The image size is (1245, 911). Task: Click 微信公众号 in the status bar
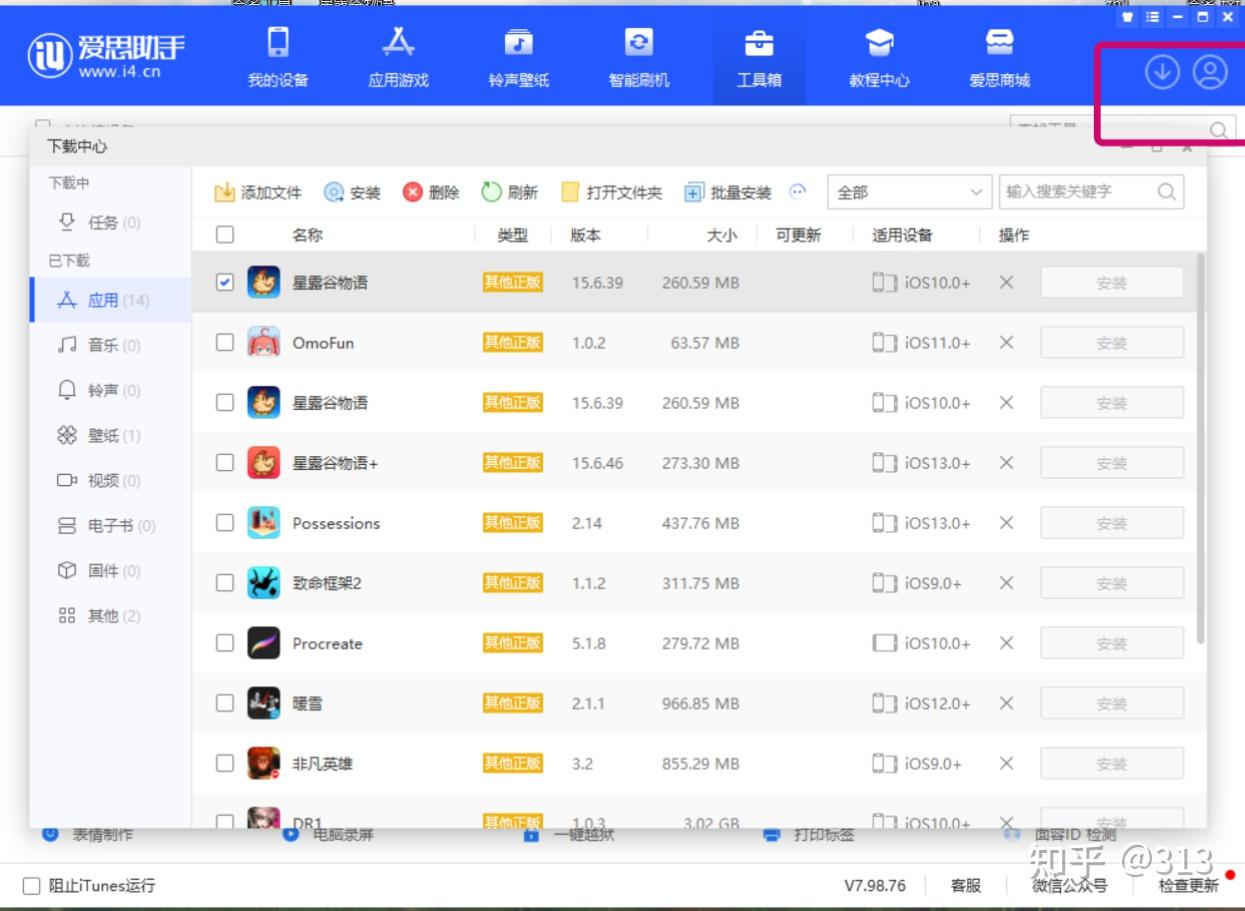point(1070,885)
